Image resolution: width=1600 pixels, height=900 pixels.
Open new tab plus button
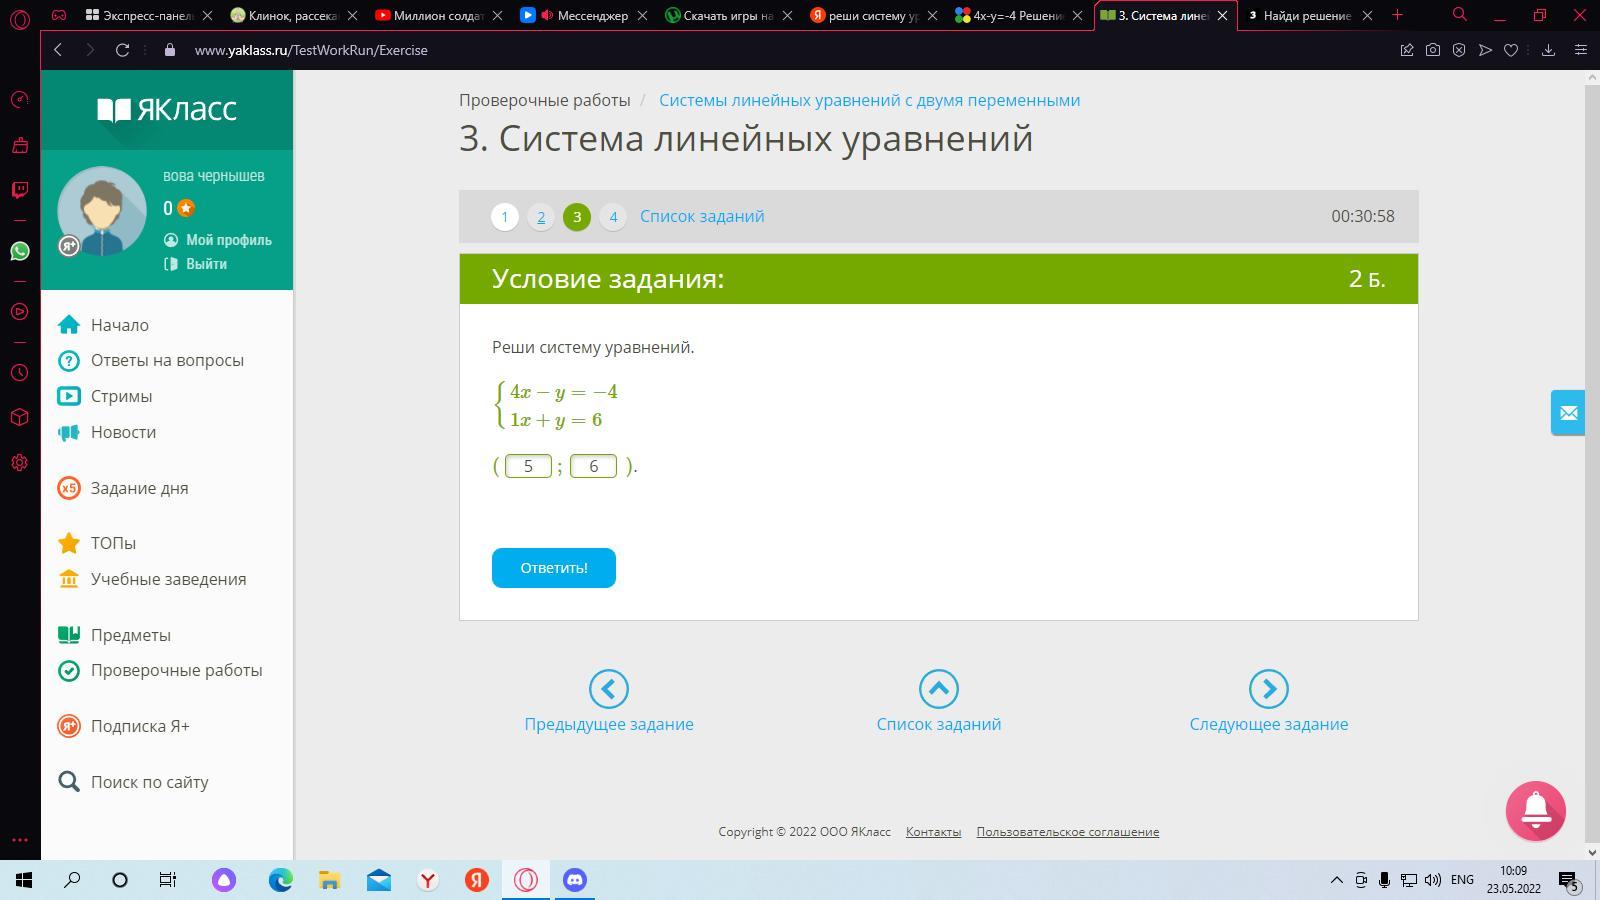point(1397,15)
